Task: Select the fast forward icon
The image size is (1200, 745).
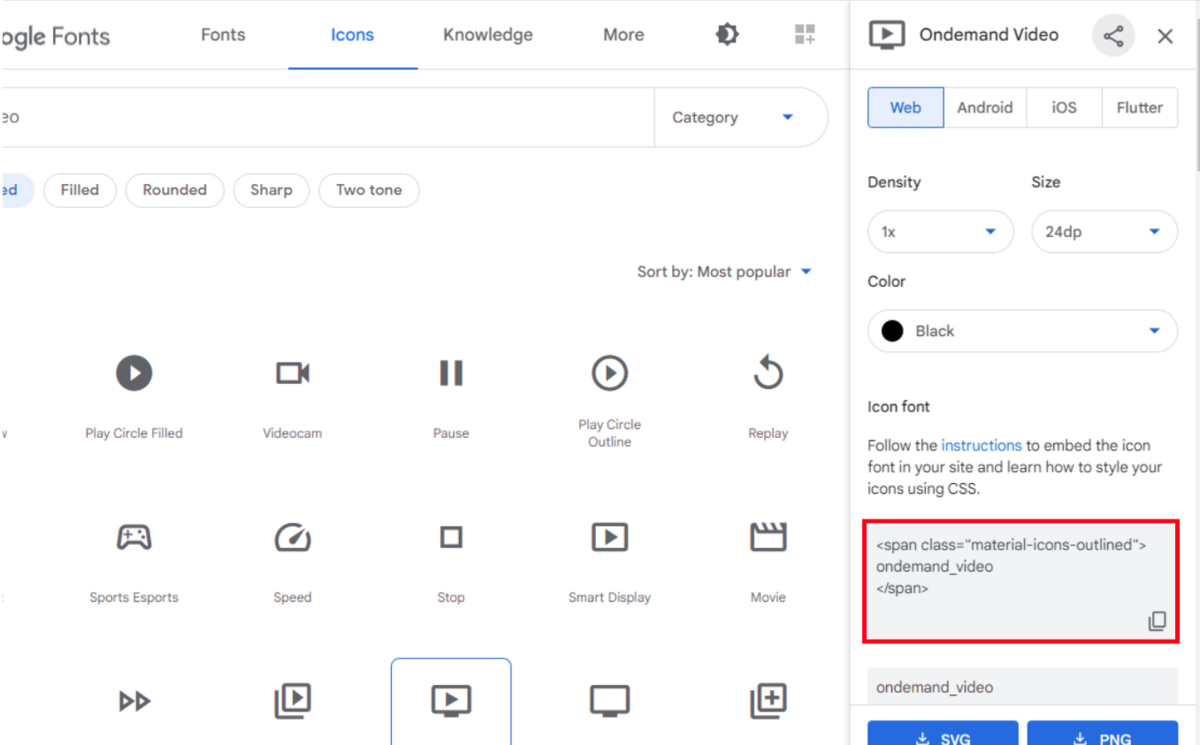Action: tap(134, 701)
